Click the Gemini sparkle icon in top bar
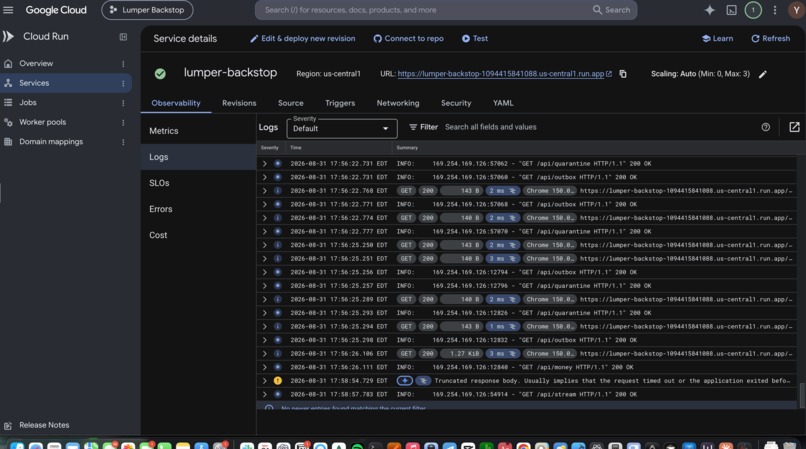 tap(709, 10)
